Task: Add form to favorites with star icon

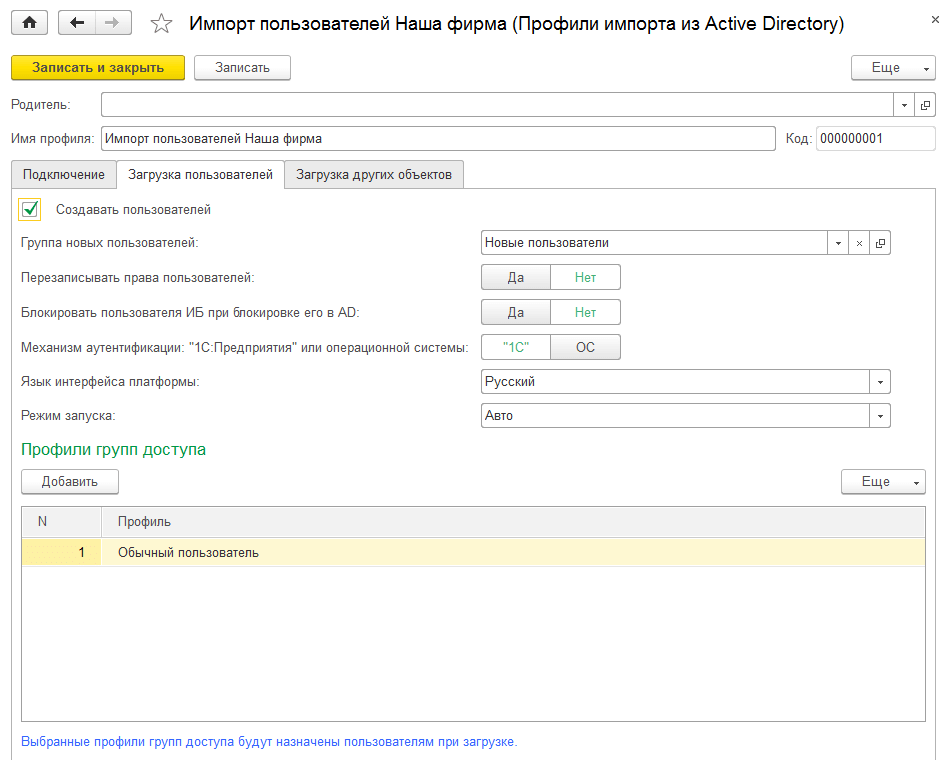Action: pyautogui.click(x=161, y=22)
